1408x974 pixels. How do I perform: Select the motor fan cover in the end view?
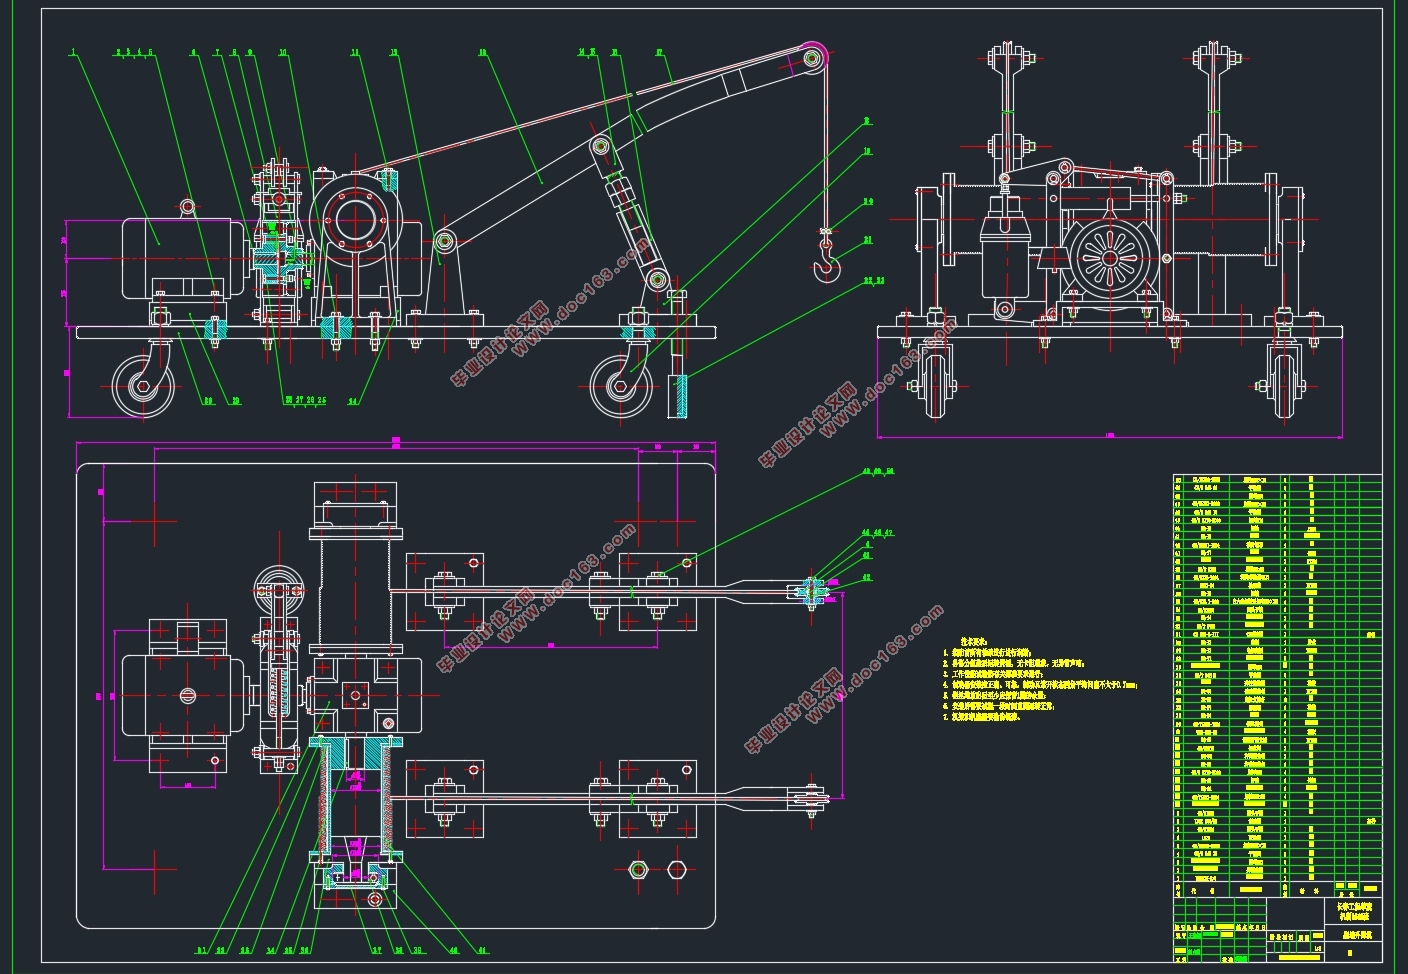click(x=1109, y=259)
